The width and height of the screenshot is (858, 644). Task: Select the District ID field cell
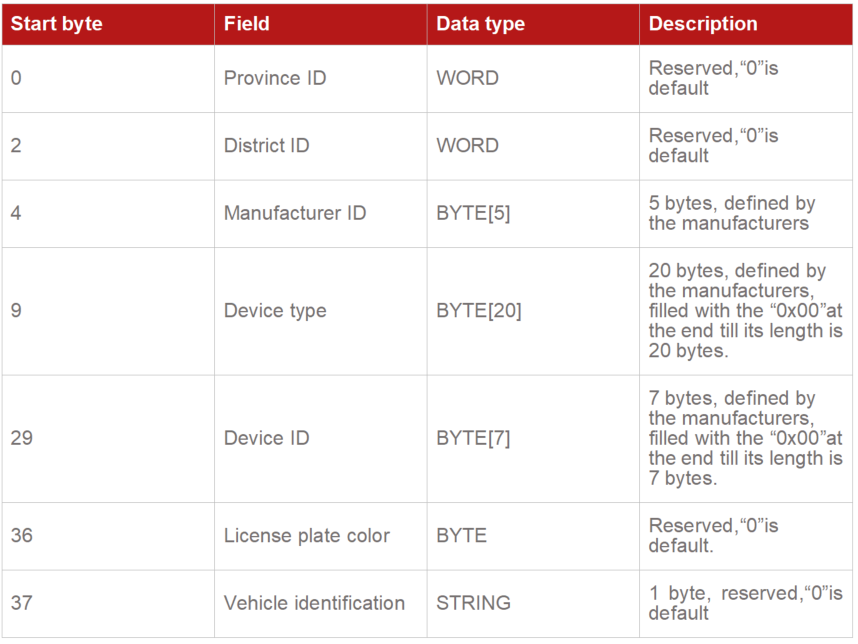pyautogui.click(x=267, y=146)
